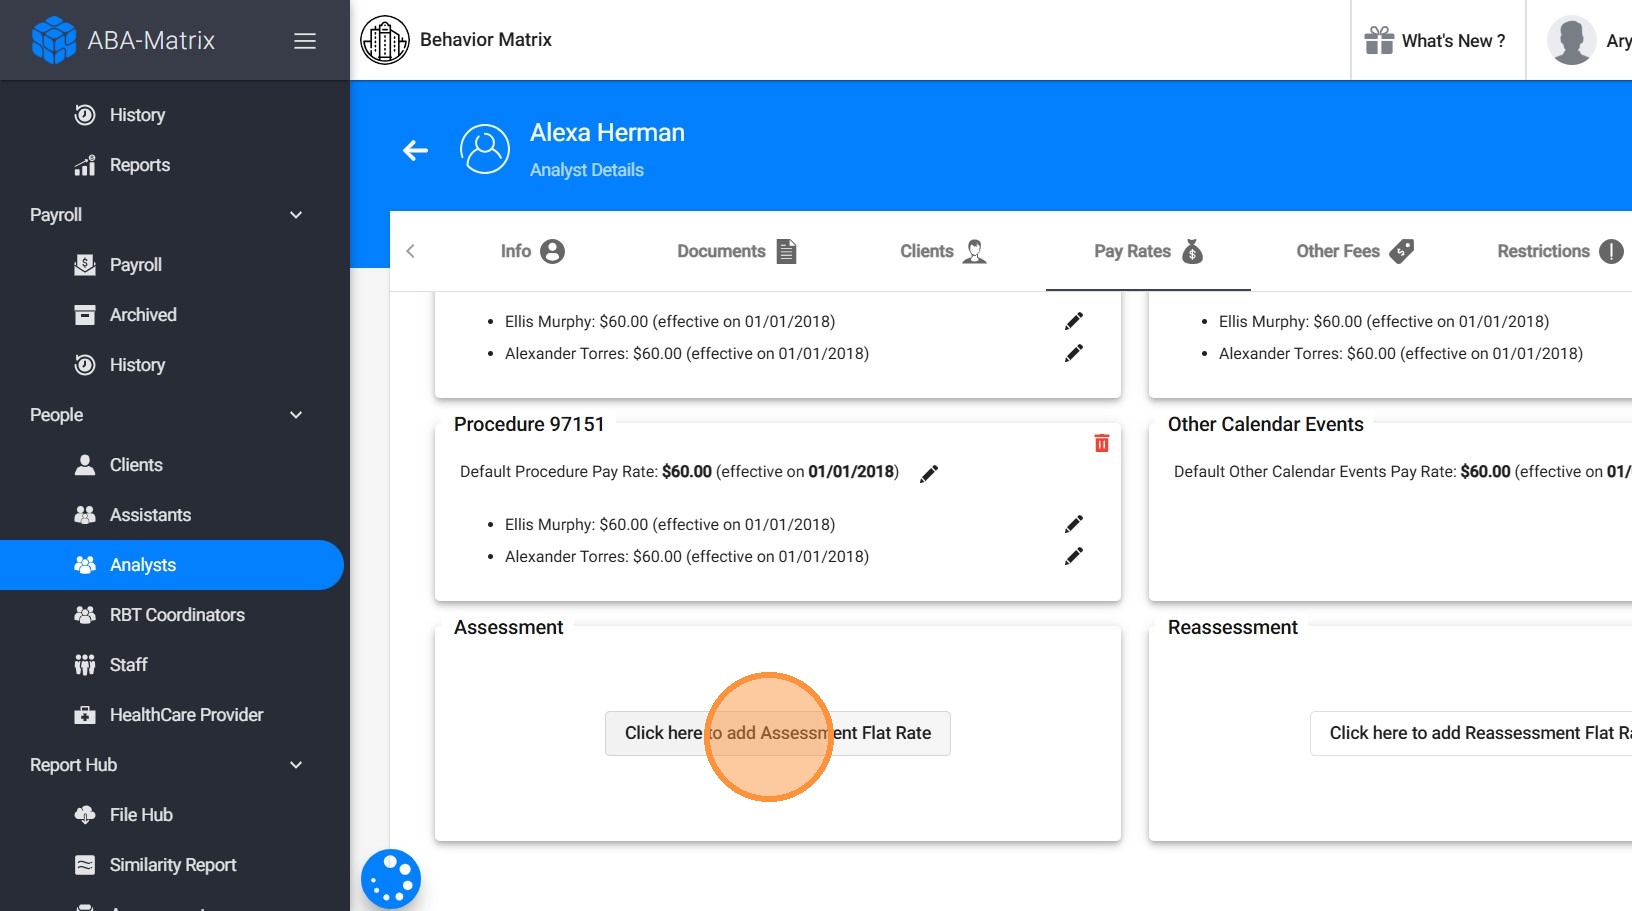1632x911 pixels.
Task: Select Analysts in the sidebar
Action: 172,565
